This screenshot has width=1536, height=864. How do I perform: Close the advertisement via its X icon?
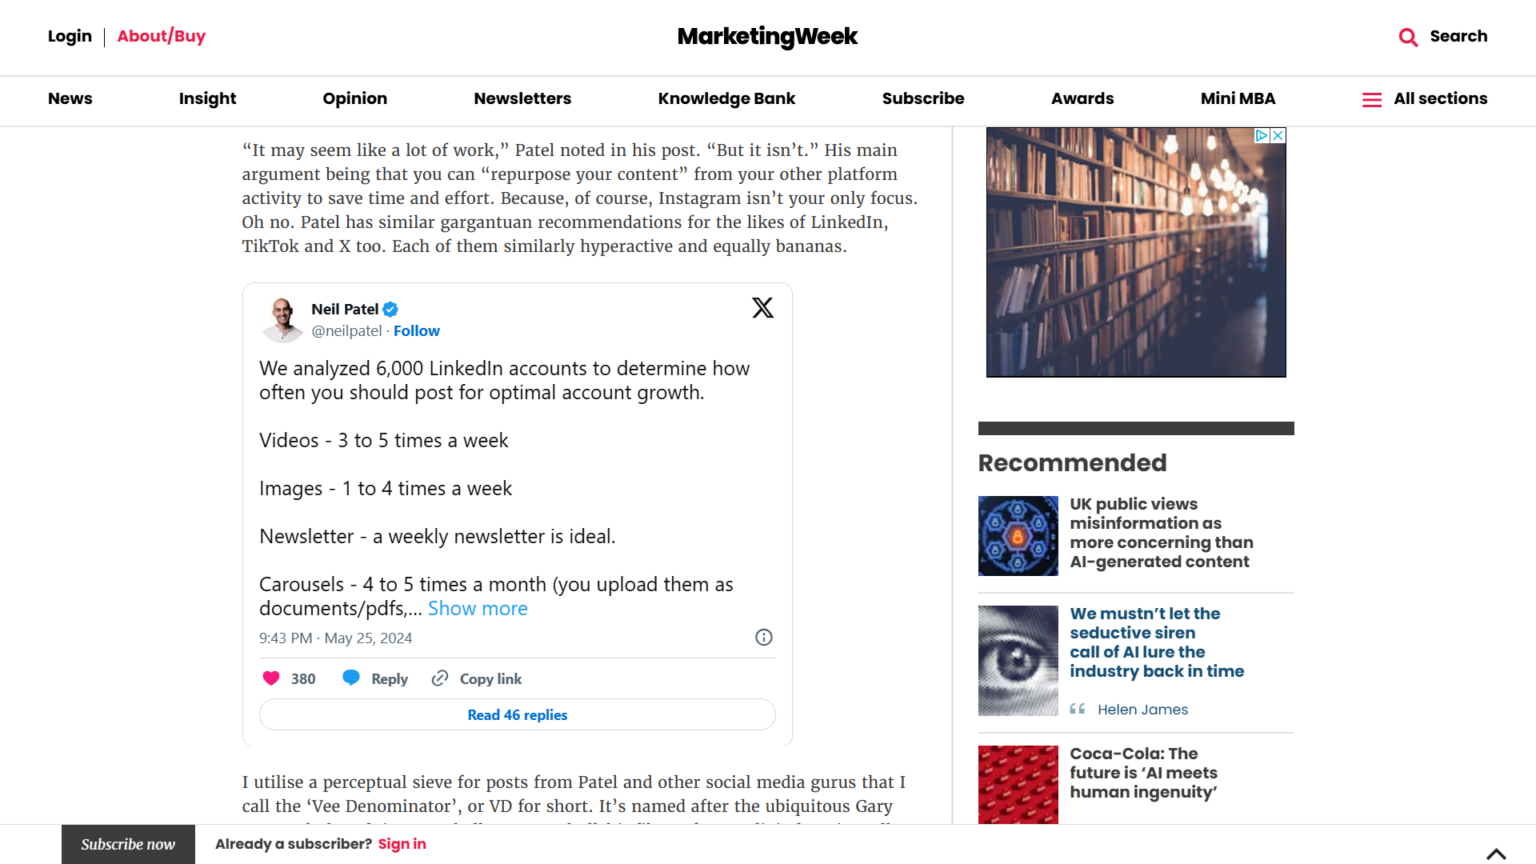point(1276,135)
